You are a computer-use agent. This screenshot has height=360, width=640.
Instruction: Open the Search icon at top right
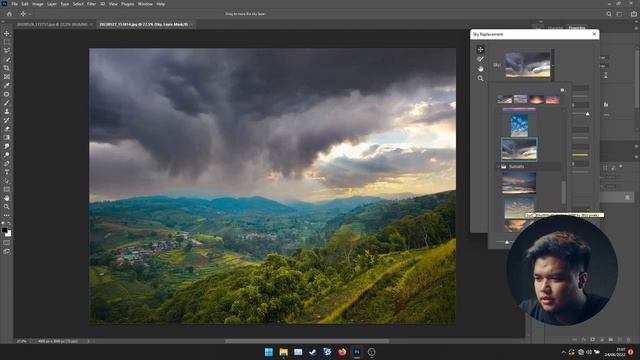[609, 14]
